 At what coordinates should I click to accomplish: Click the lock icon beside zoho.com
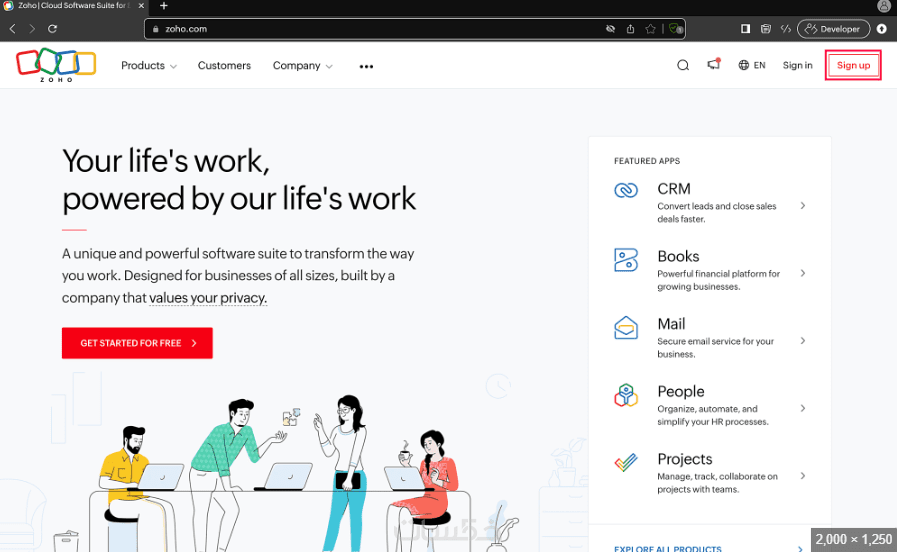pos(155,29)
